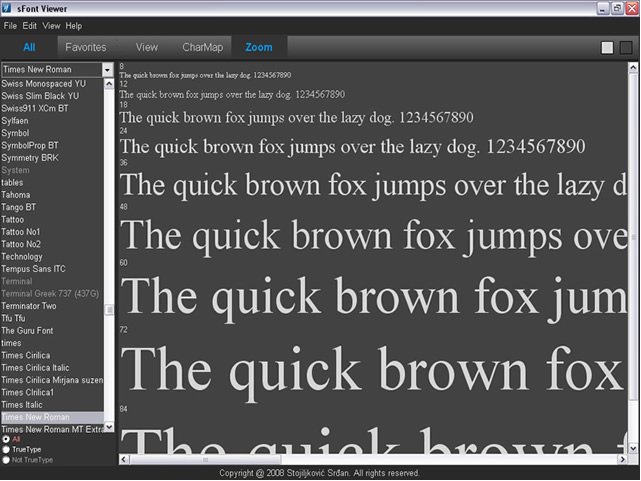Click the size 12 sample text line

pyautogui.click(x=232, y=94)
